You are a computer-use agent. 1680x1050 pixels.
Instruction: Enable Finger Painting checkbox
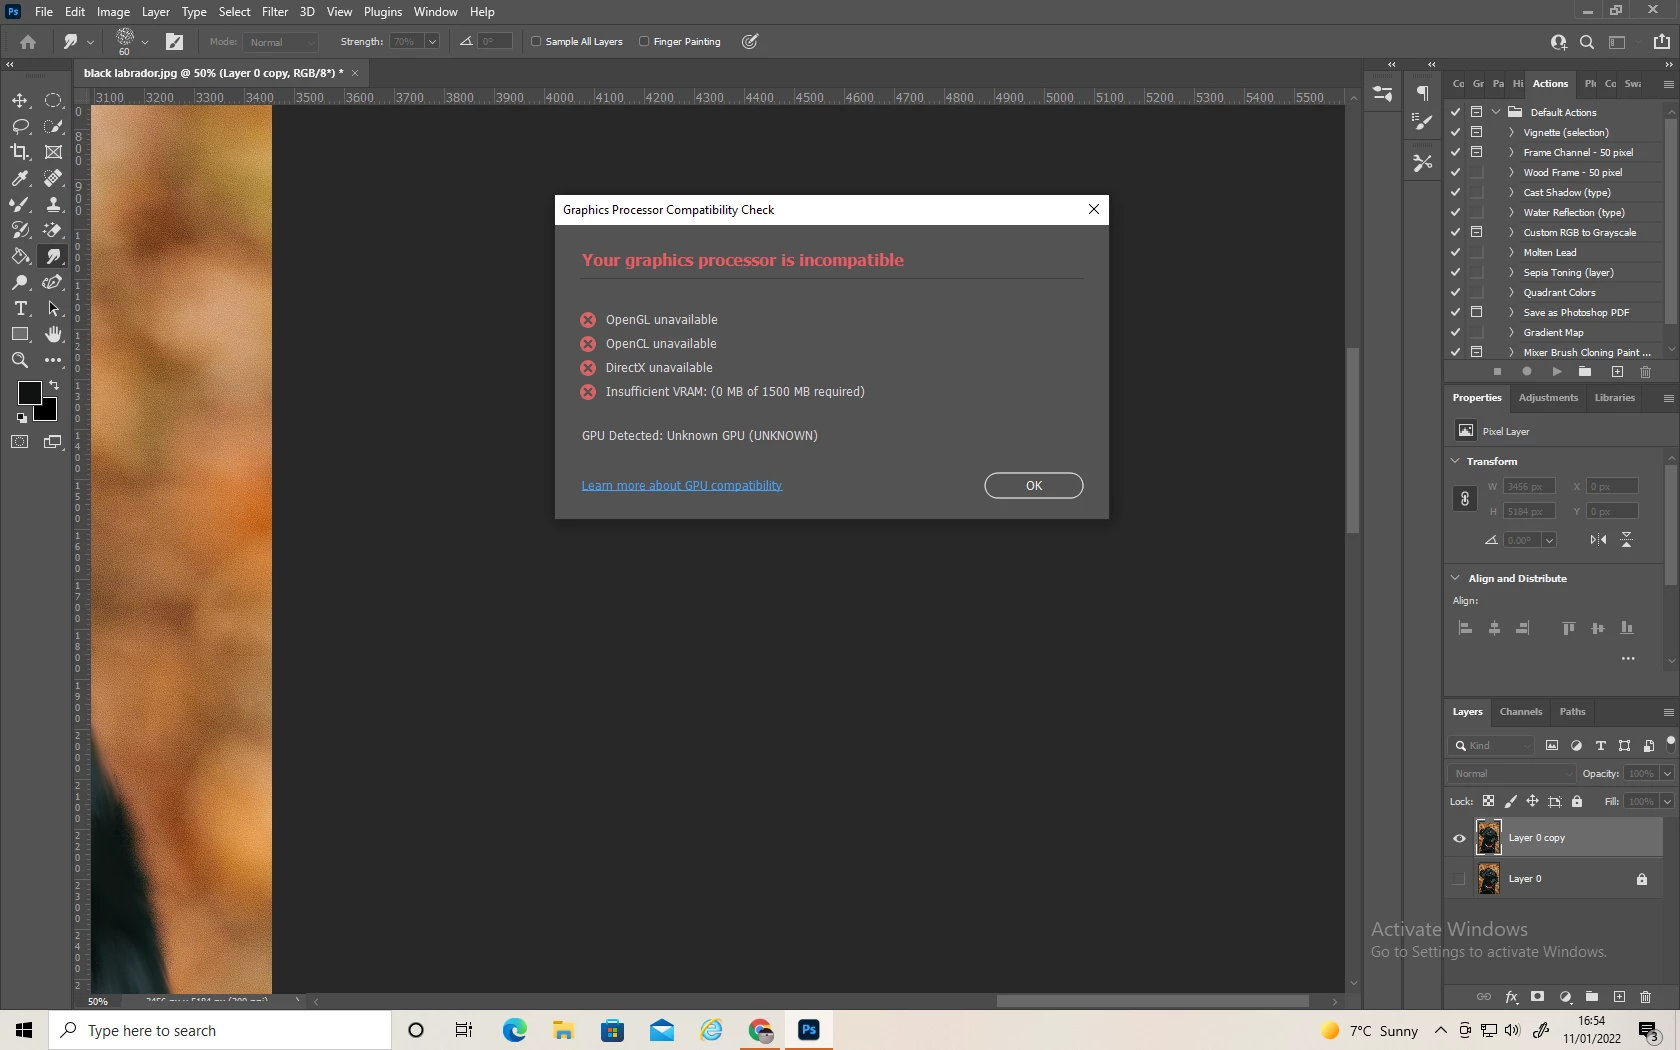[x=644, y=42]
